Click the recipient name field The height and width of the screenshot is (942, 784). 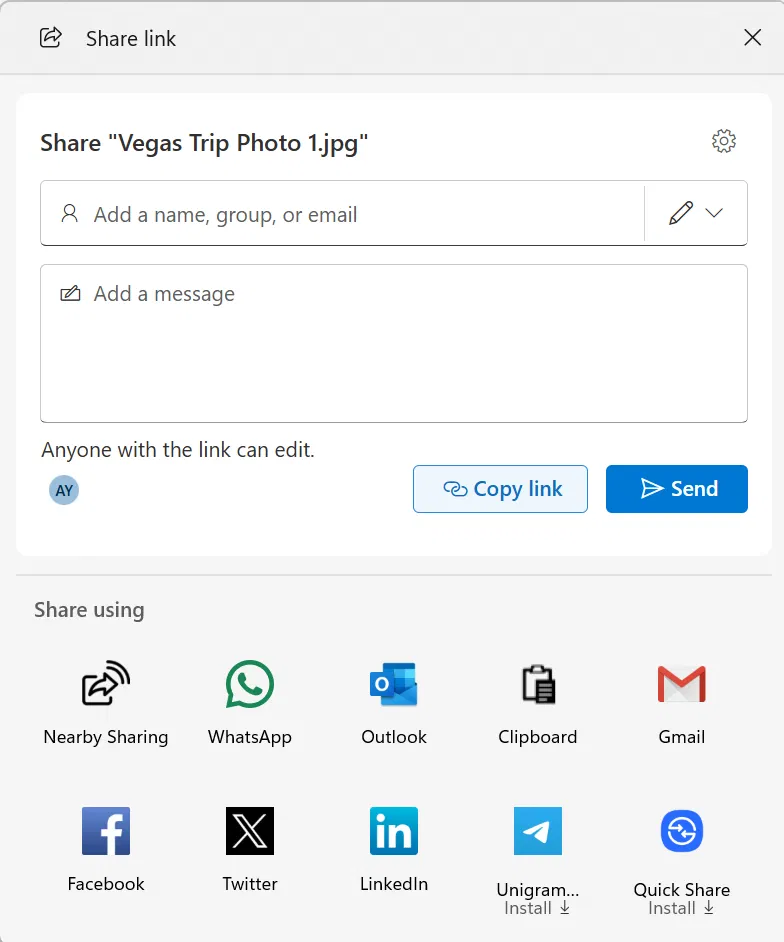click(x=340, y=213)
